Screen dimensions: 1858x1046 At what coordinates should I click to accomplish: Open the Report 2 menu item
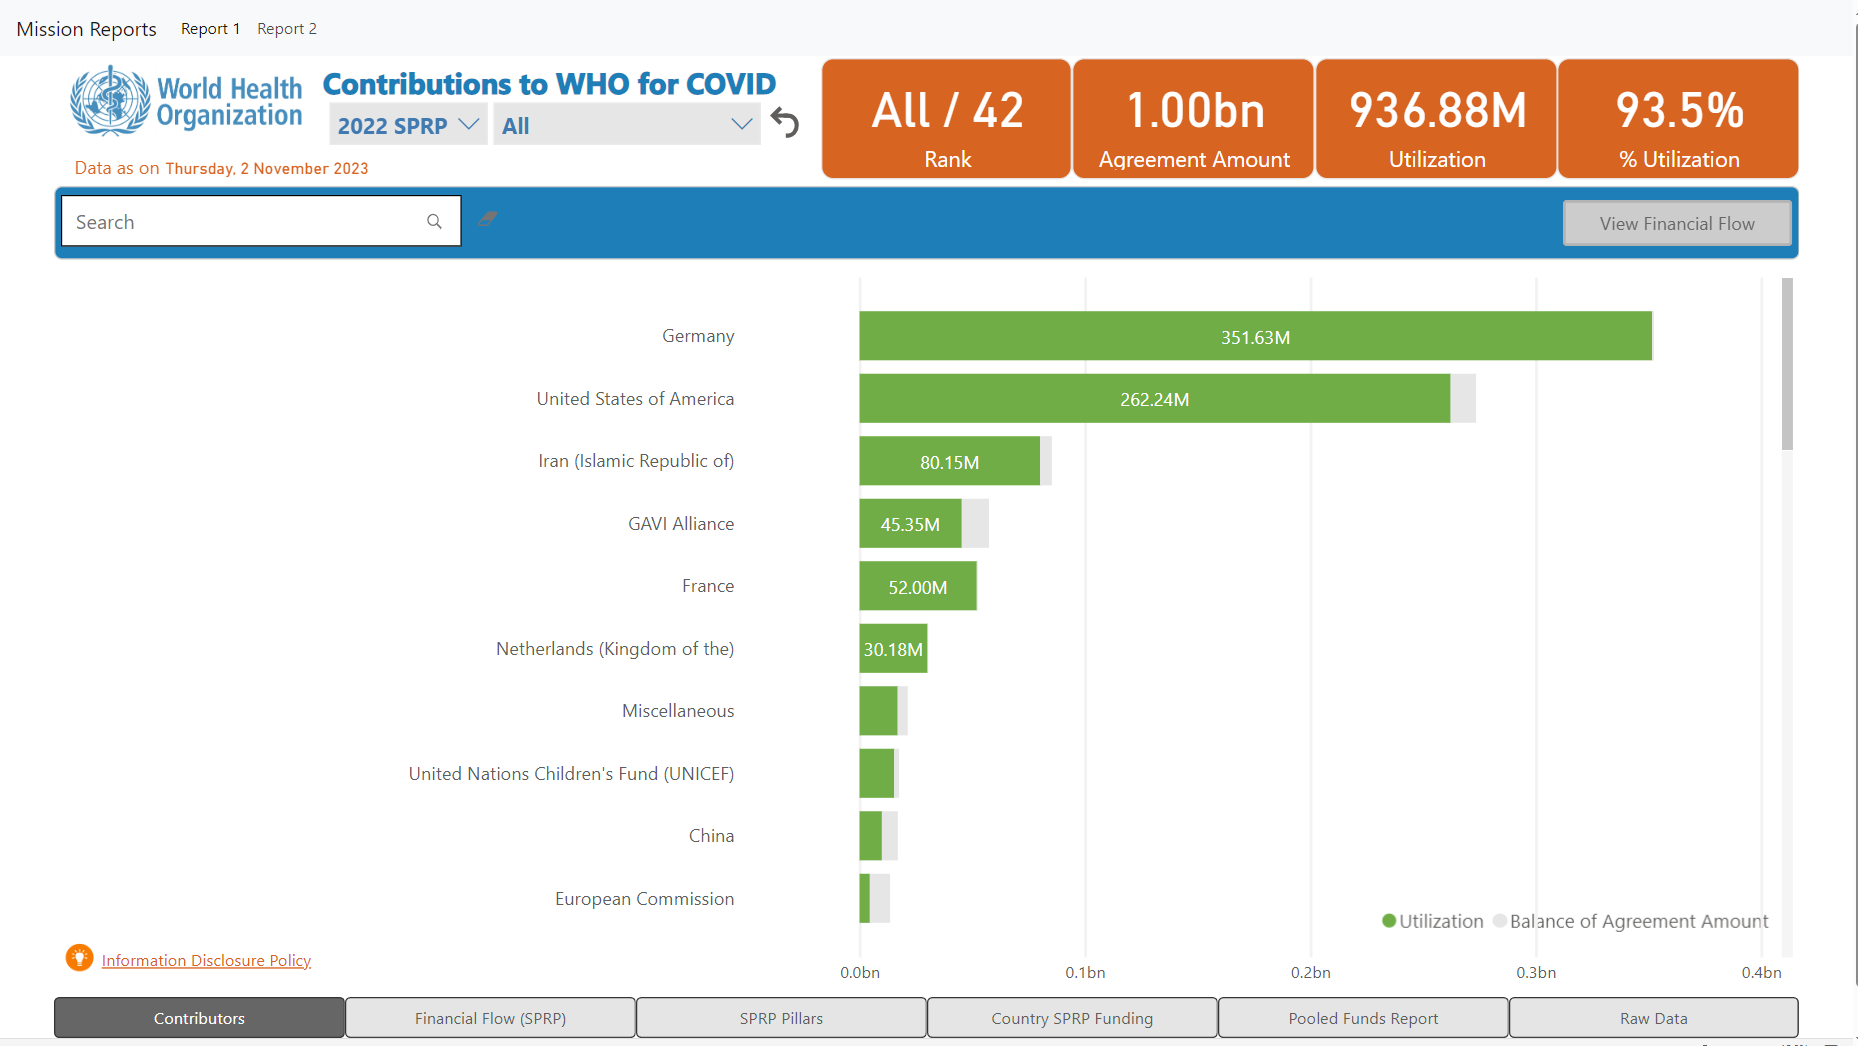click(287, 28)
